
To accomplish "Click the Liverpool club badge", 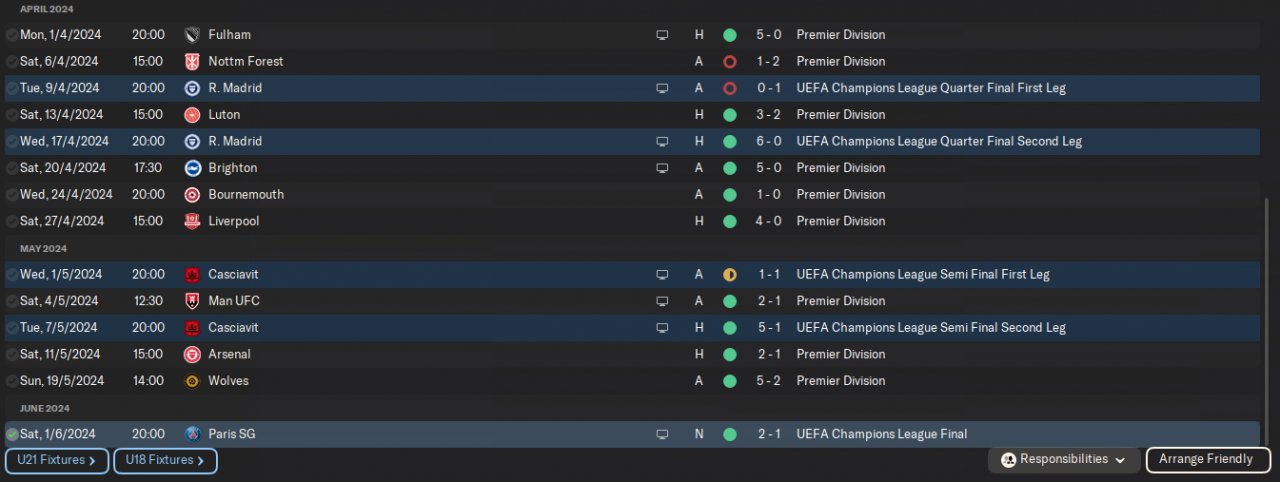I will click(192, 221).
